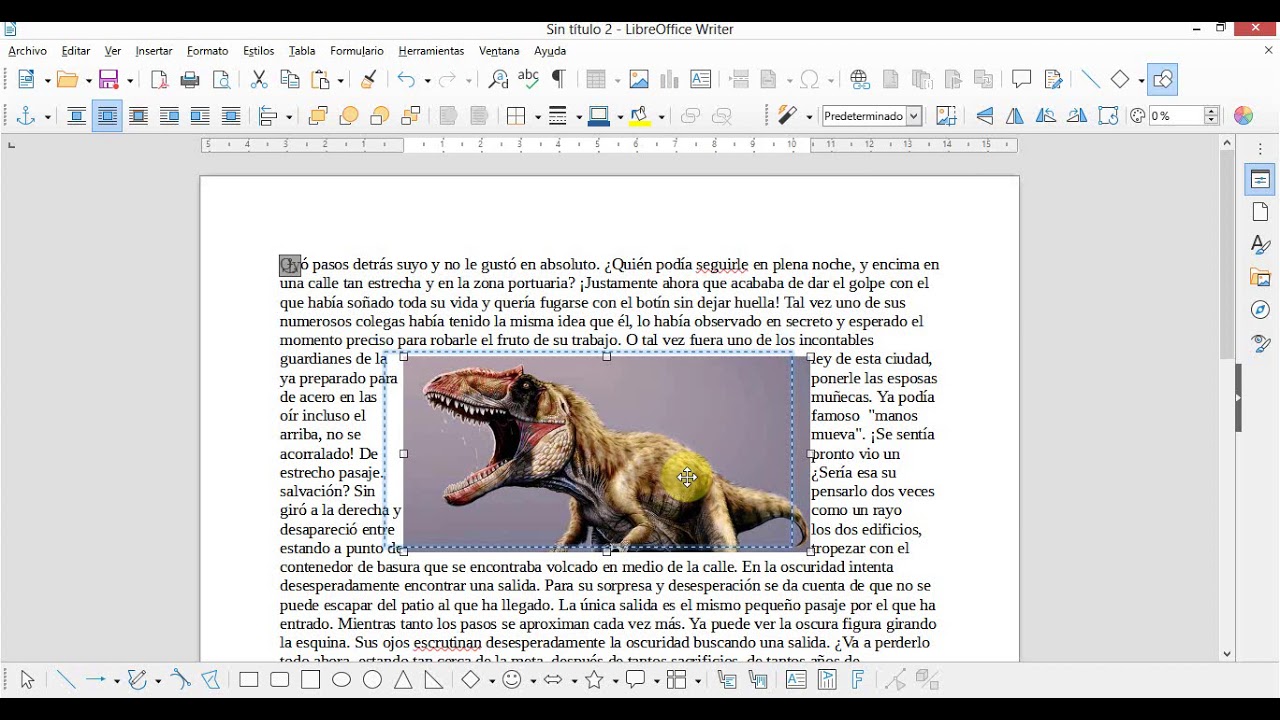The height and width of the screenshot is (720, 1280).
Task: Toggle the Show Draw Functions button
Action: [1162, 80]
